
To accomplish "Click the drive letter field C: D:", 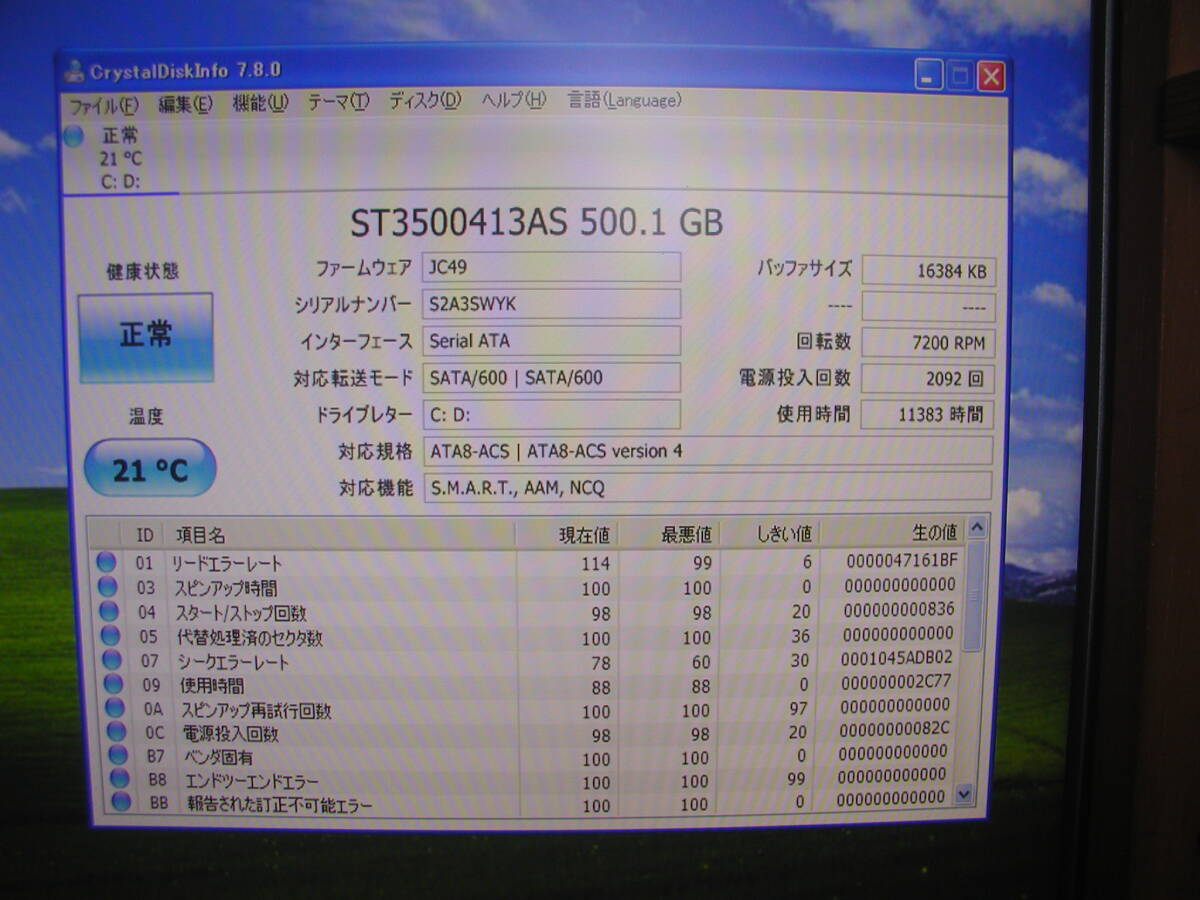I will pos(551,414).
